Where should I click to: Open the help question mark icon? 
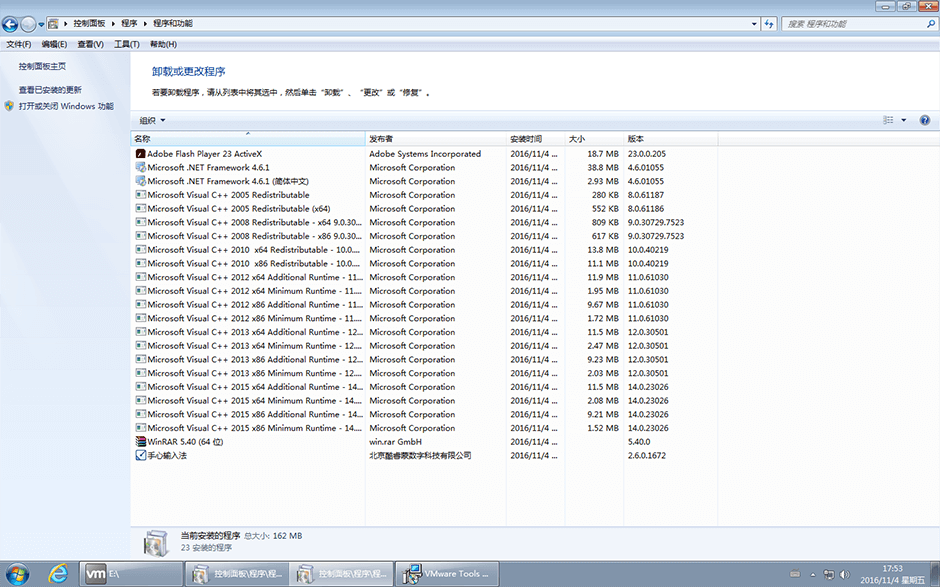click(924, 121)
